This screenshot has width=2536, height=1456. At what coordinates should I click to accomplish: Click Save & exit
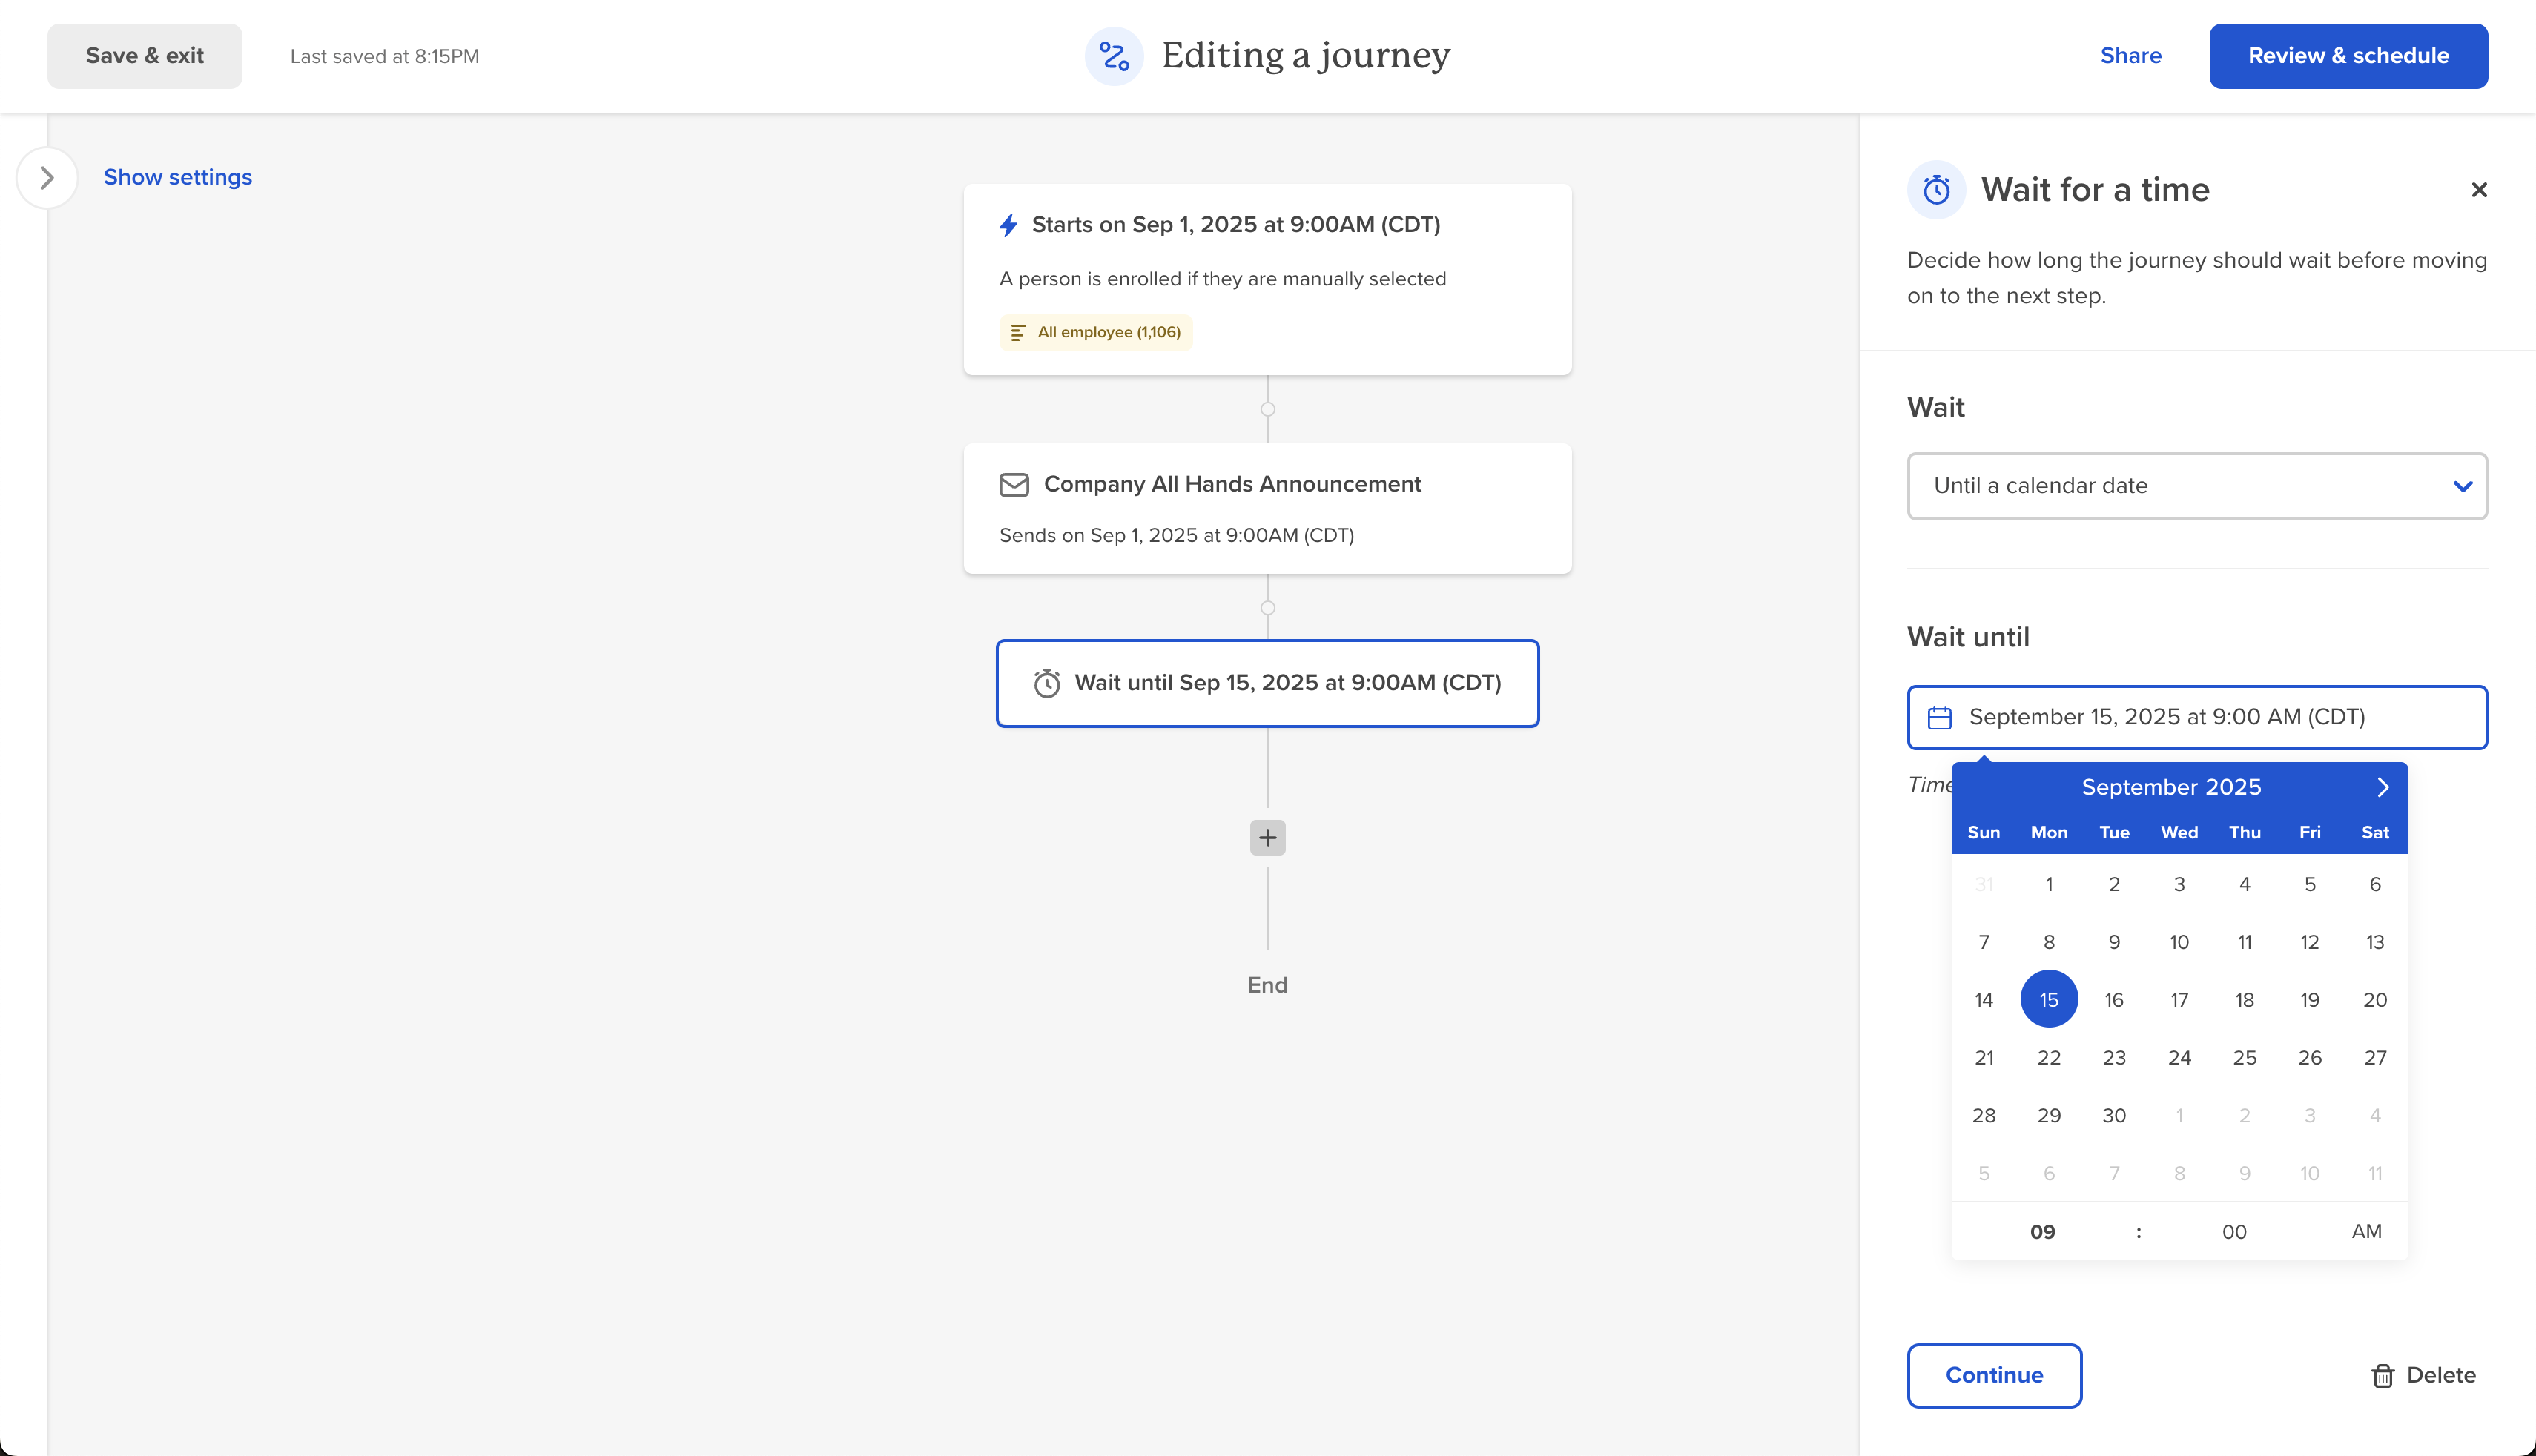pos(144,55)
